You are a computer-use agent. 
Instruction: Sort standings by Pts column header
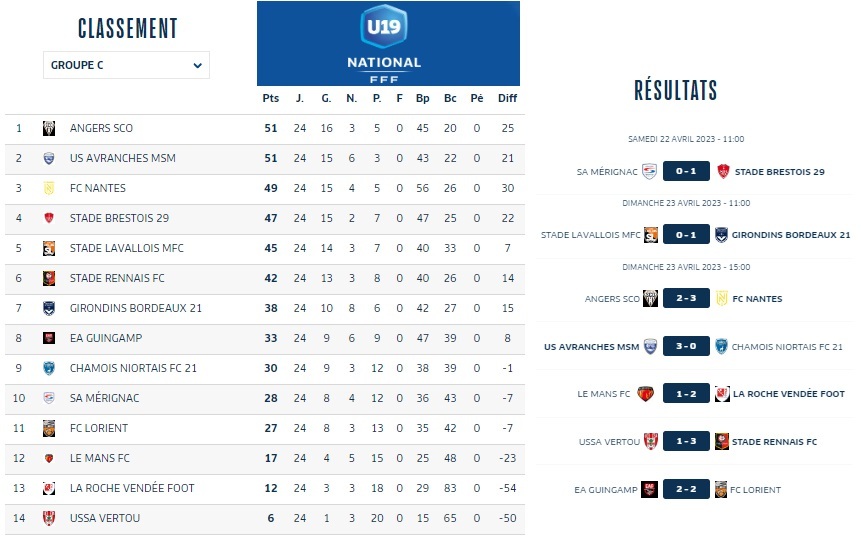tap(270, 98)
